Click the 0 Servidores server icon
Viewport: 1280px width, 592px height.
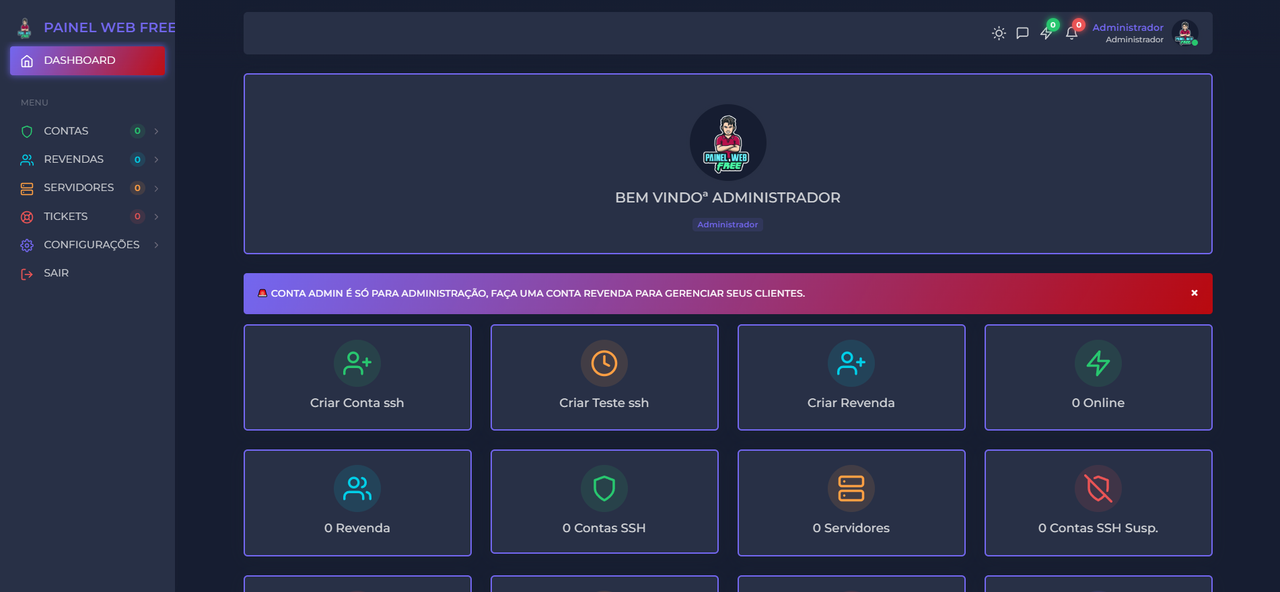coord(851,488)
